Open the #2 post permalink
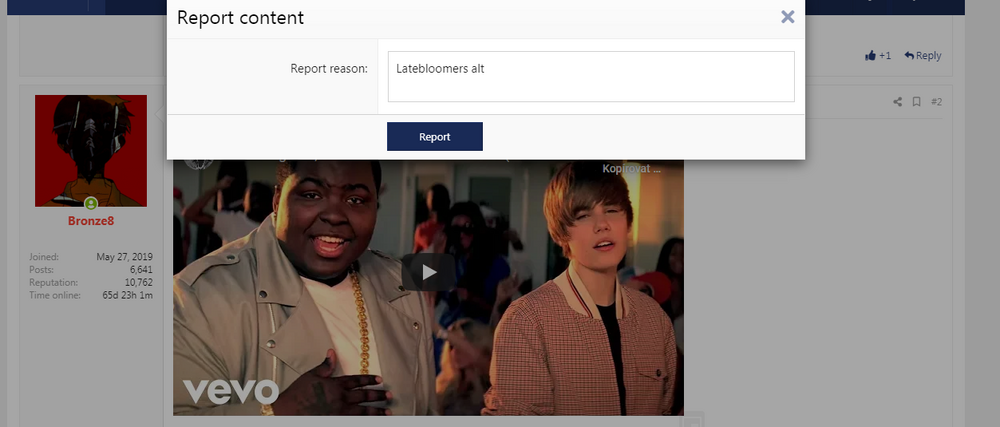 tap(936, 102)
